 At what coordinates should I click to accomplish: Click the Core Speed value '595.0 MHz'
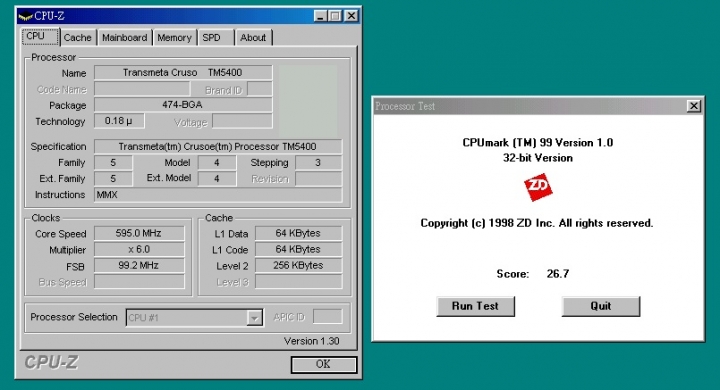coord(139,233)
